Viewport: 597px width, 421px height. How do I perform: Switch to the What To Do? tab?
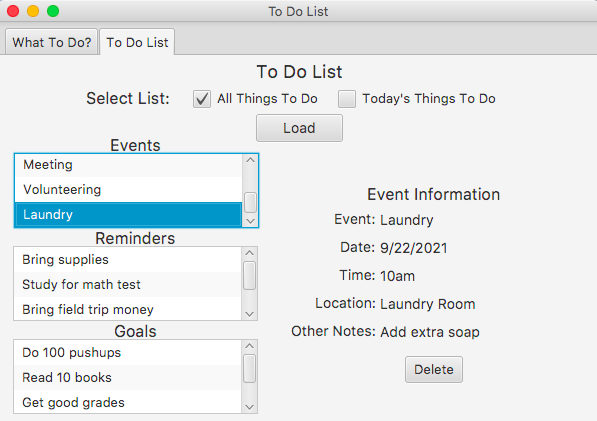pyautogui.click(x=52, y=42)
